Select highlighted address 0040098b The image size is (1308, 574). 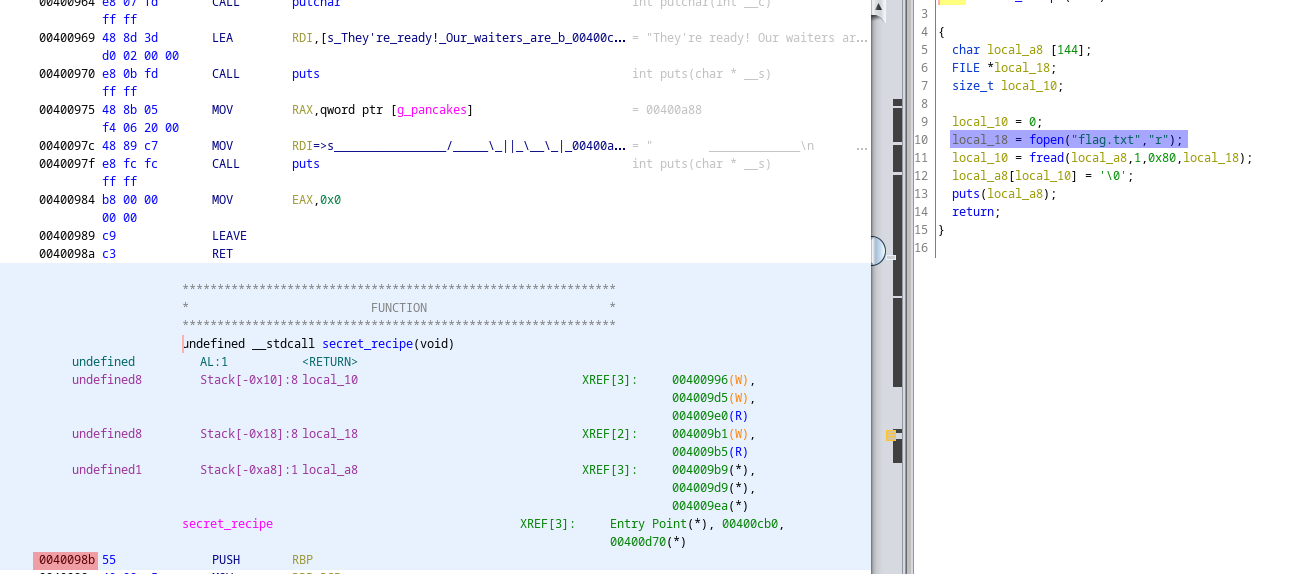65,560
